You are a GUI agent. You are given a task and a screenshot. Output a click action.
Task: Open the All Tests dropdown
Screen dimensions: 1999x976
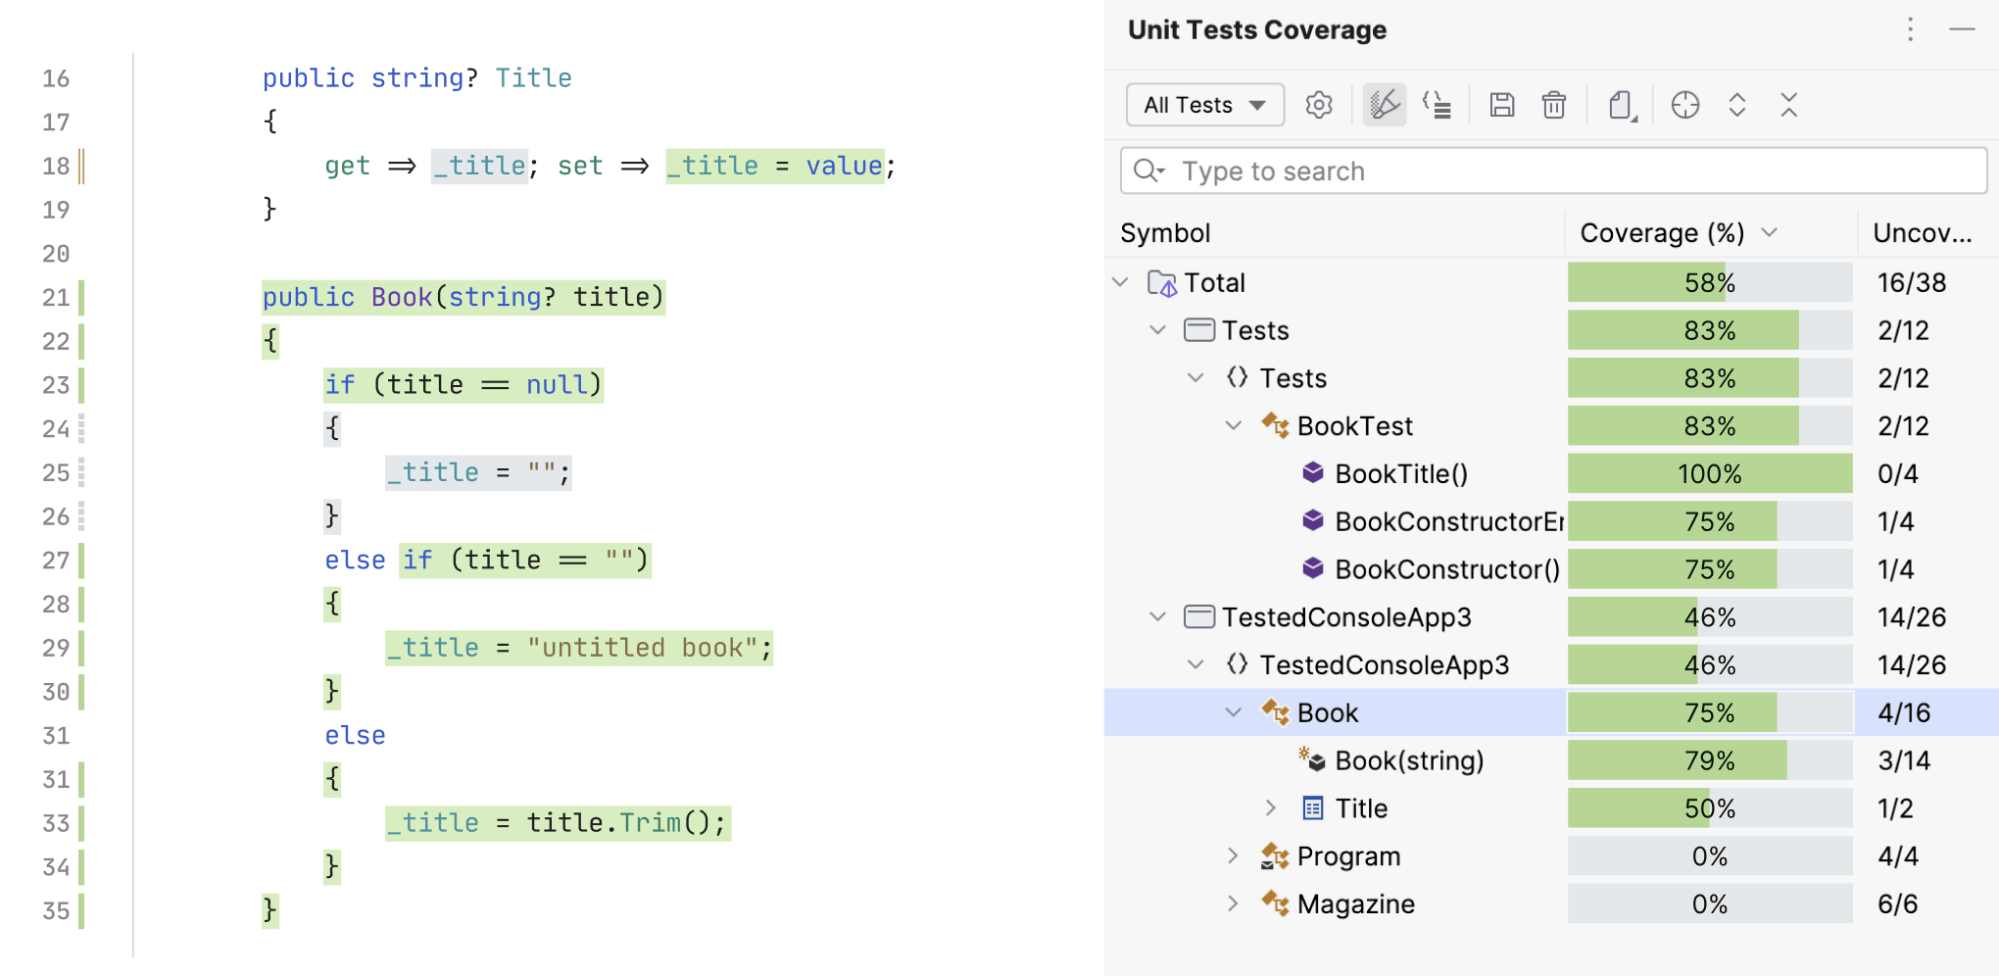pos(1205,105)
